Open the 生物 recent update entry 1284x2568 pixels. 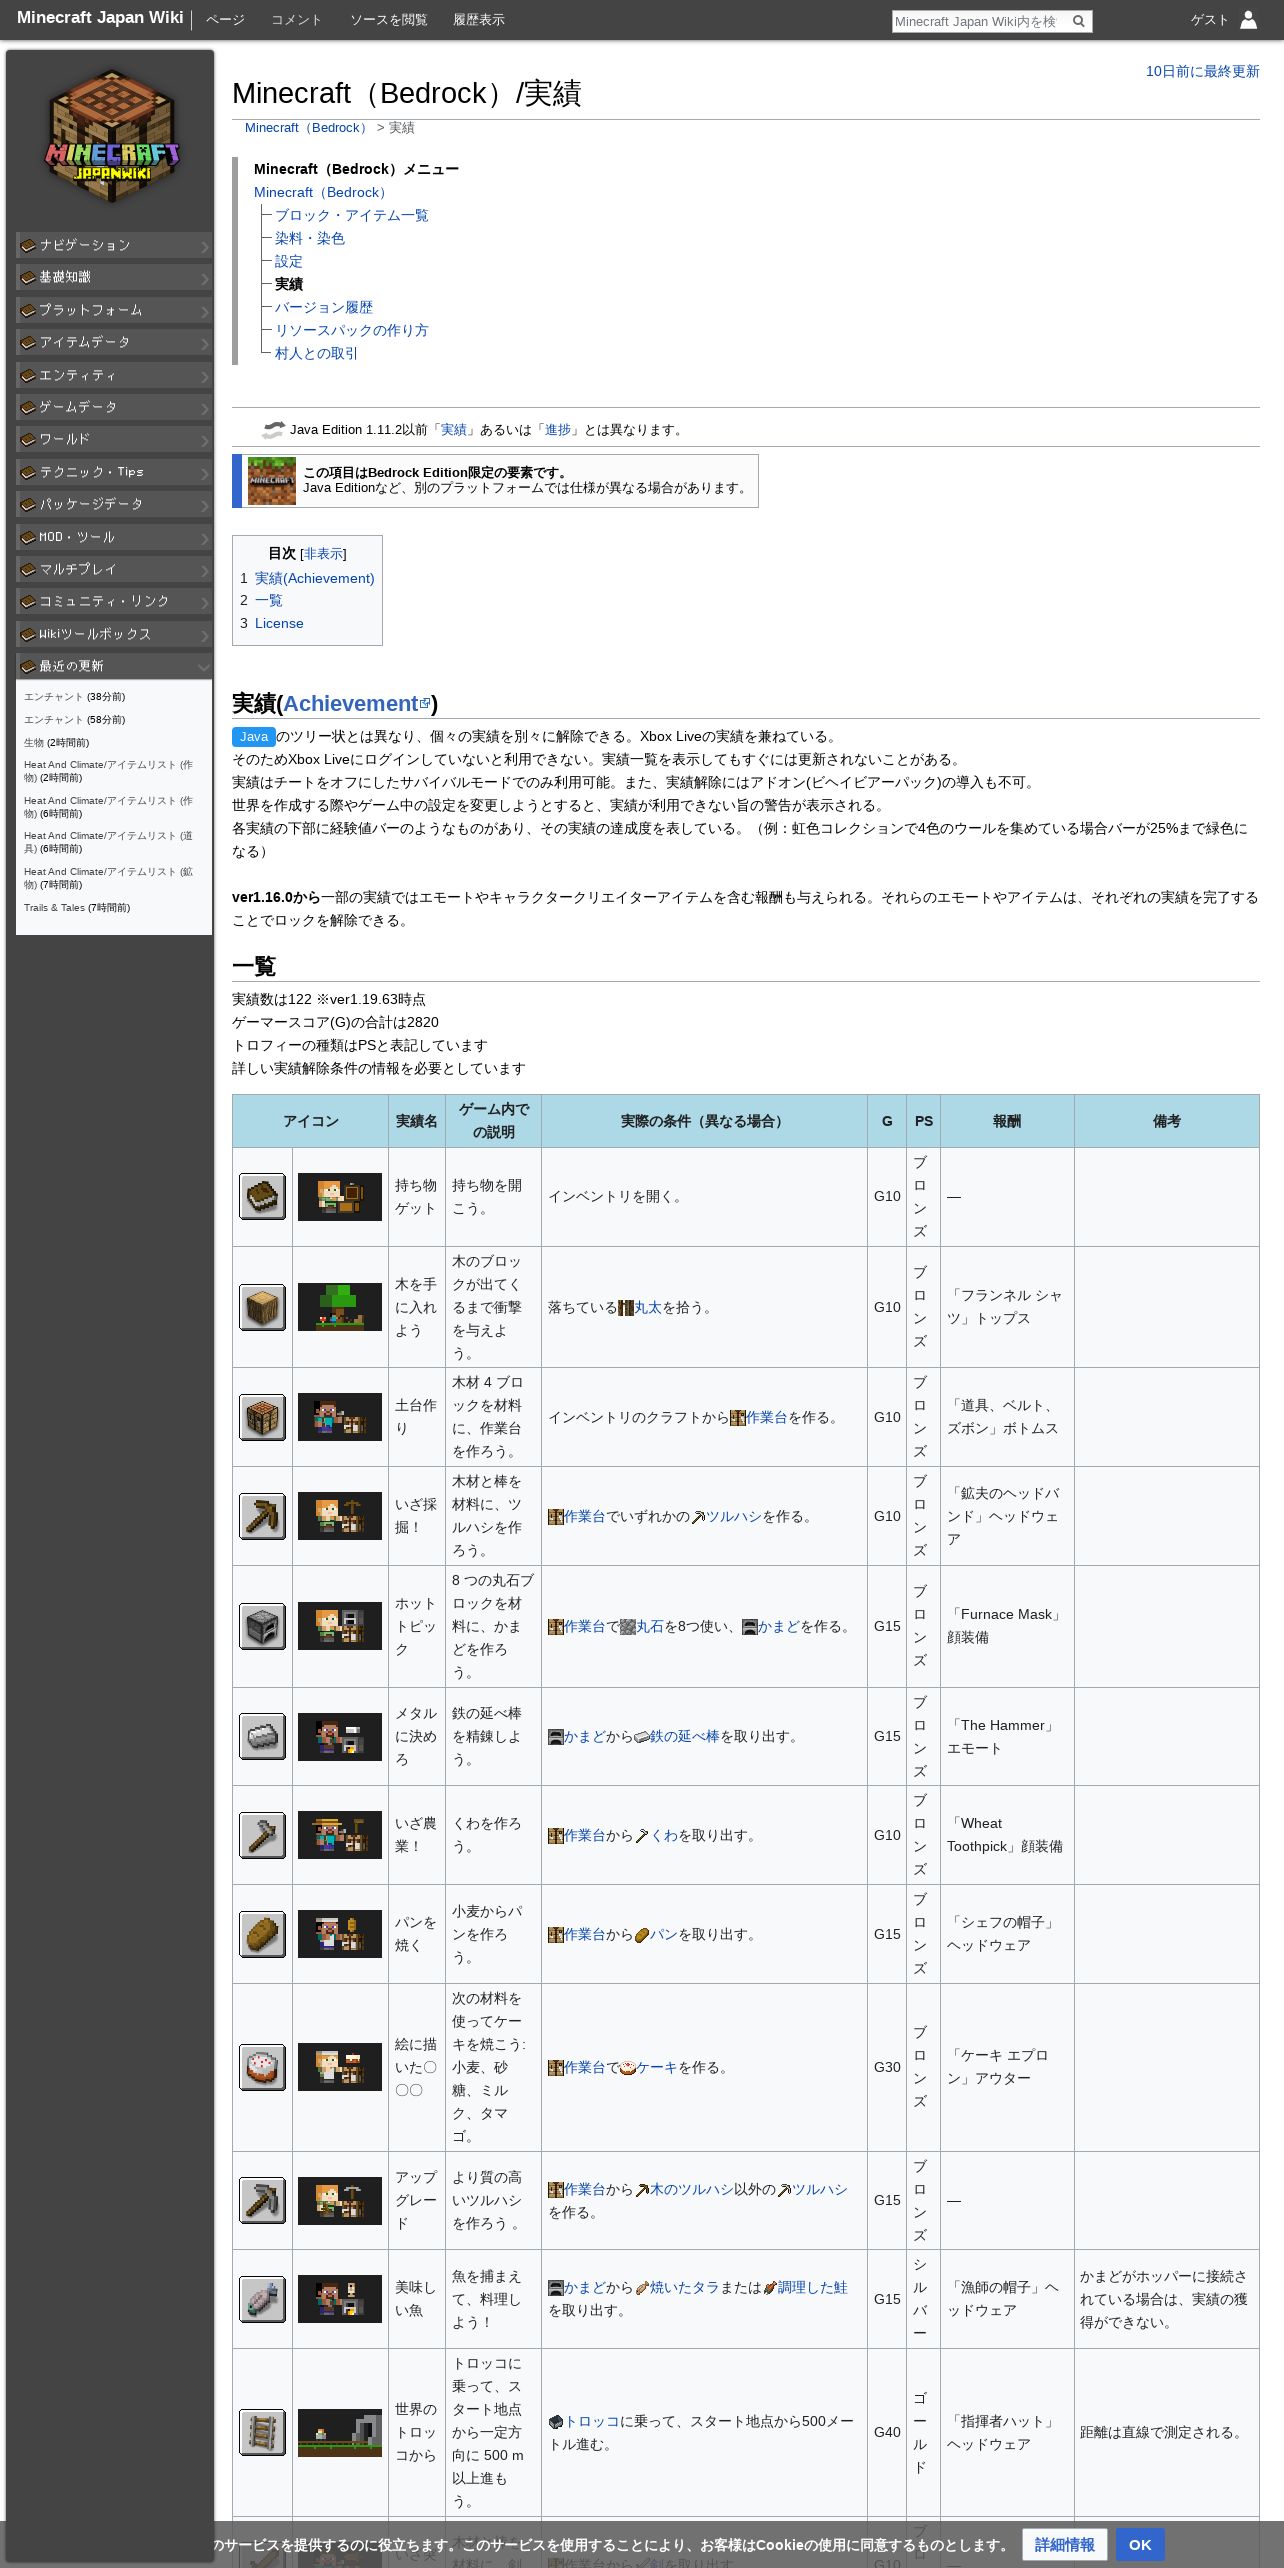[34, 742]
